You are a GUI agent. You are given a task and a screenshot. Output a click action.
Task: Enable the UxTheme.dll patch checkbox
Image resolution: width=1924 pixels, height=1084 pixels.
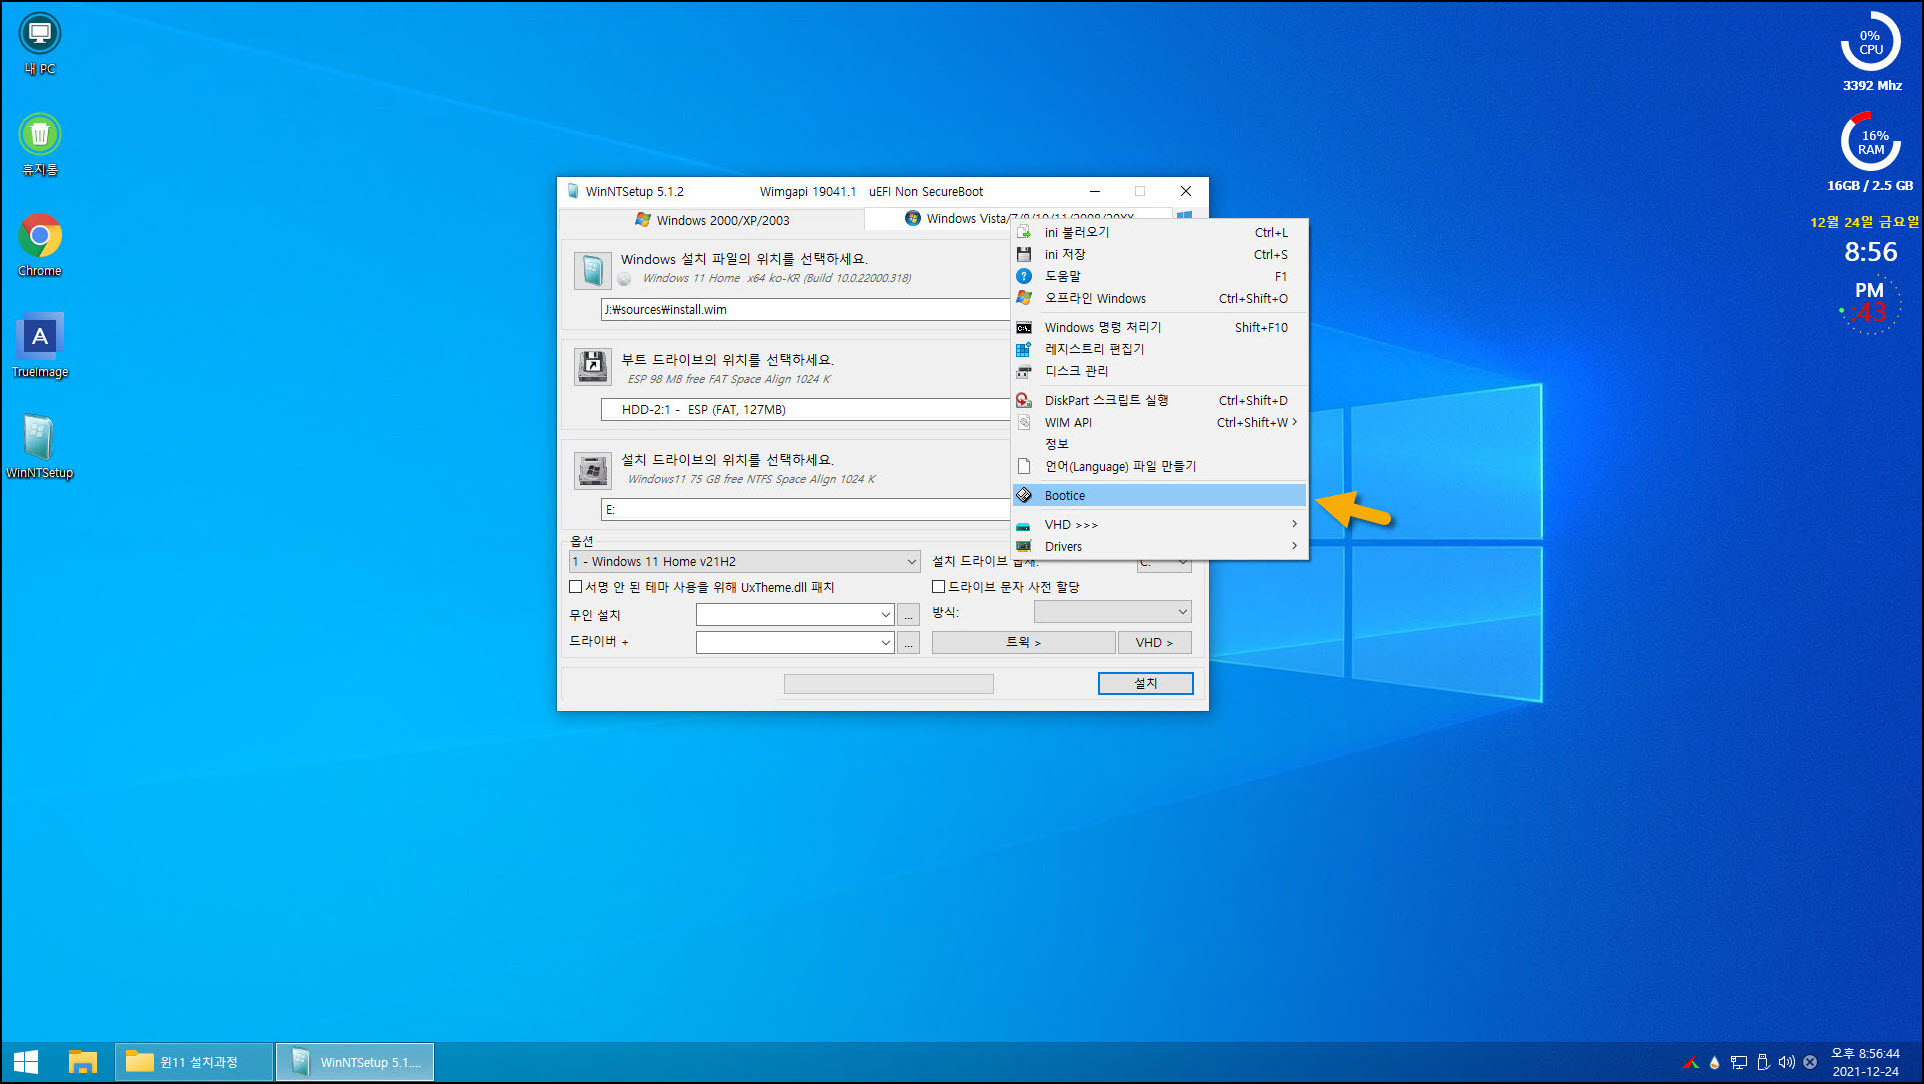click(576, 587)
